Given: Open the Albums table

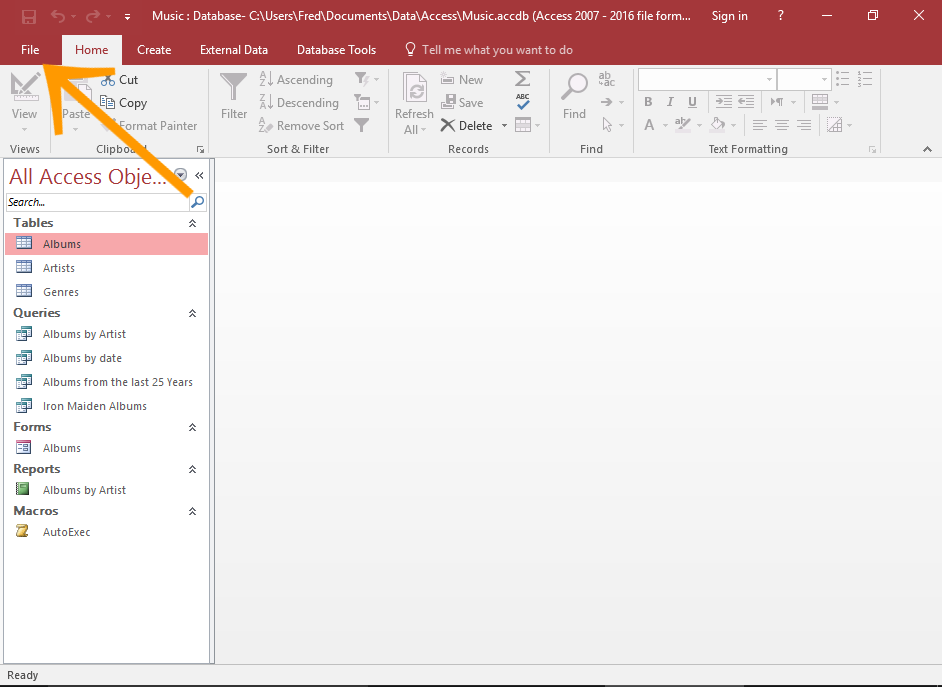Looking at the screenshot, I should coord(106,244).
